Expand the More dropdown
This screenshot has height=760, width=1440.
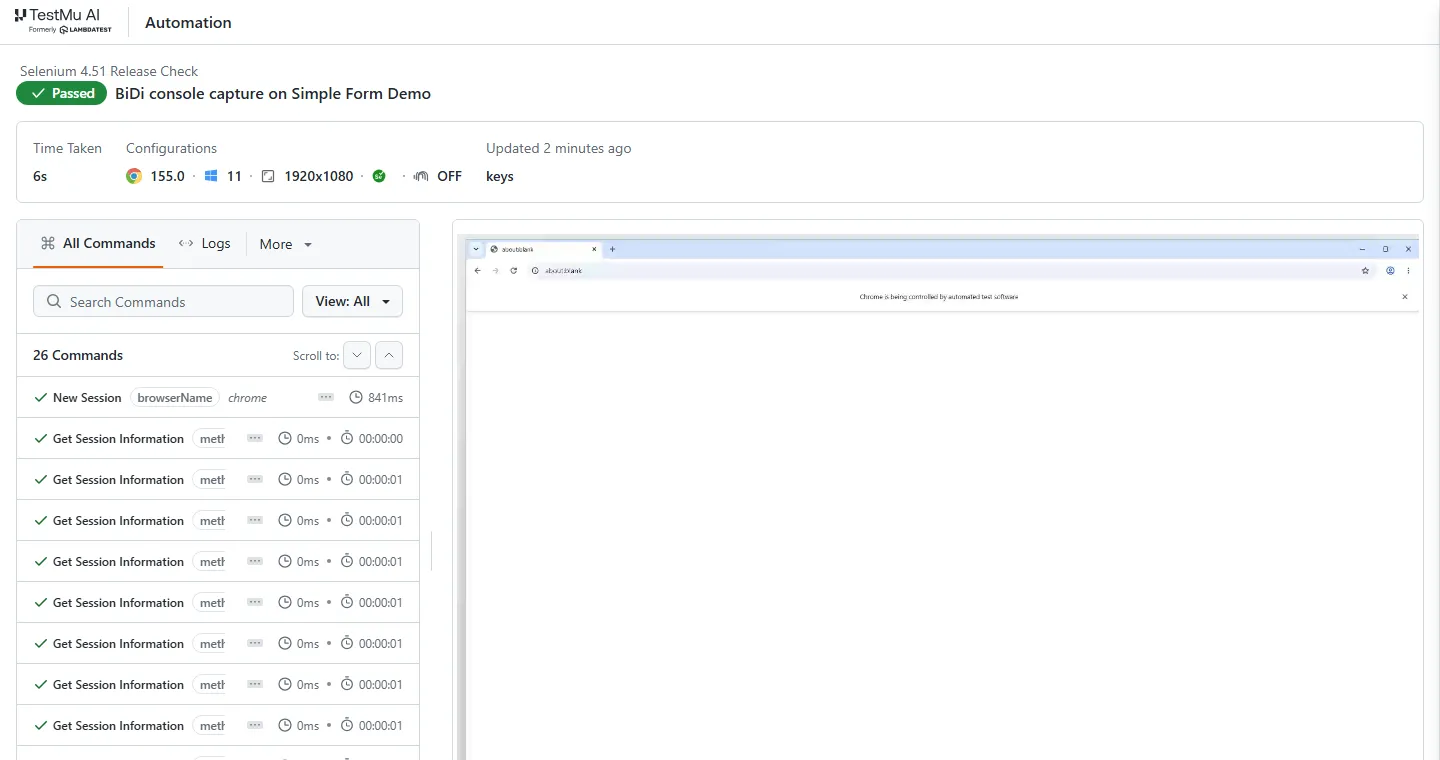coord(286,244)
